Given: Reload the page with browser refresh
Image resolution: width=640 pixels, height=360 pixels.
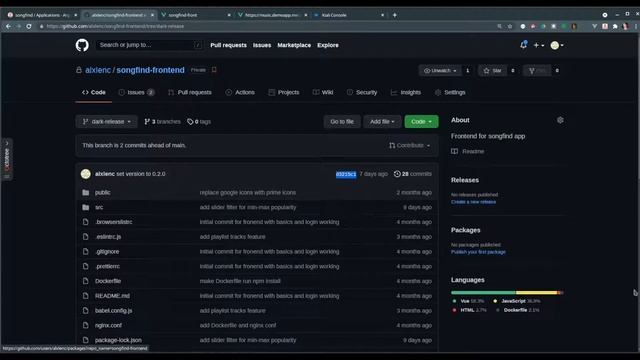Looking at the screenshot, I should pos(29,26).
